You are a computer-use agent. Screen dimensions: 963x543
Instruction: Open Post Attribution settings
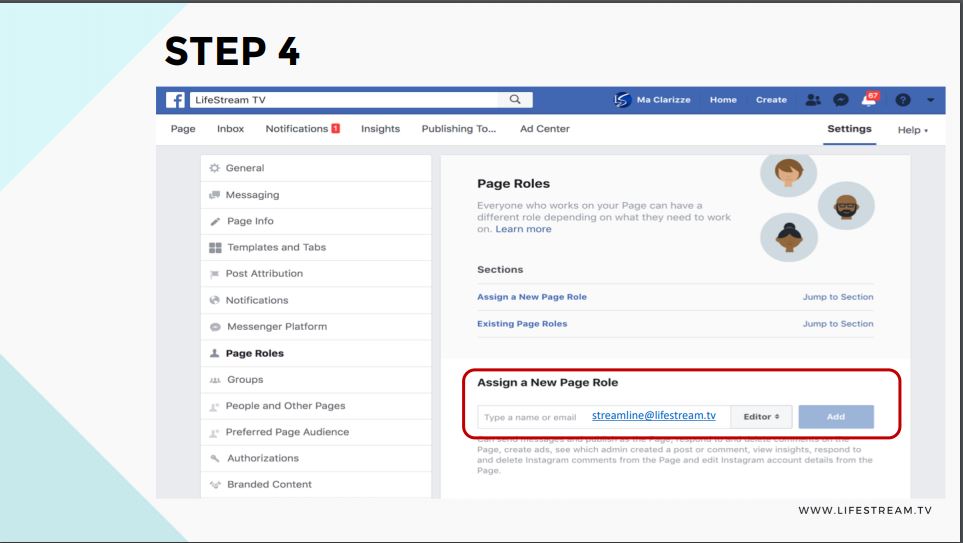pyautogui.click(x=316, y=274)
